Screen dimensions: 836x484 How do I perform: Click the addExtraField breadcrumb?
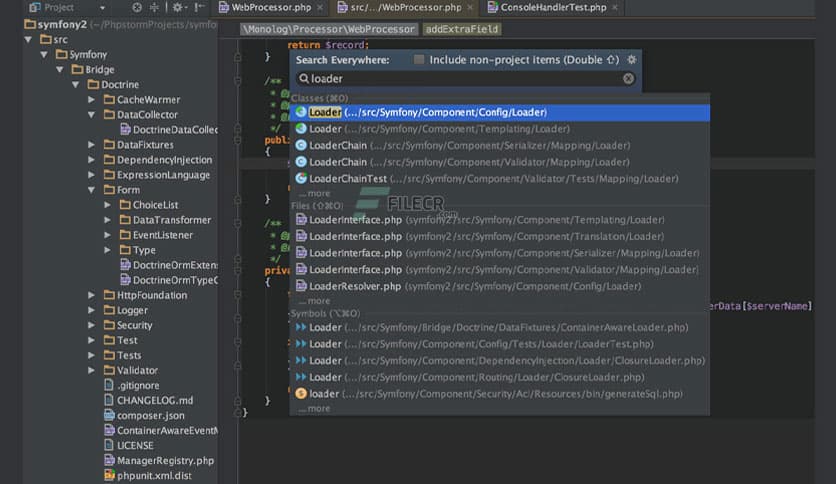click(462, 29)
